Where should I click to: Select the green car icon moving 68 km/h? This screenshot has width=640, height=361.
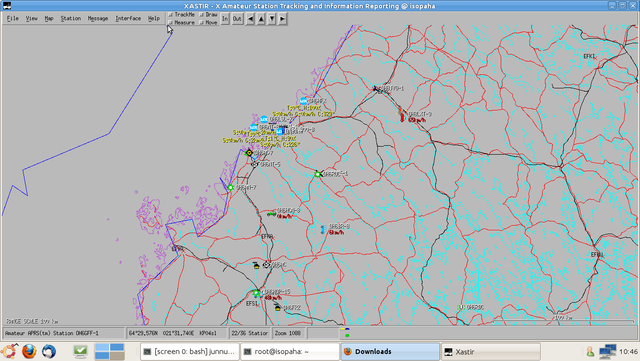point(271,213)
